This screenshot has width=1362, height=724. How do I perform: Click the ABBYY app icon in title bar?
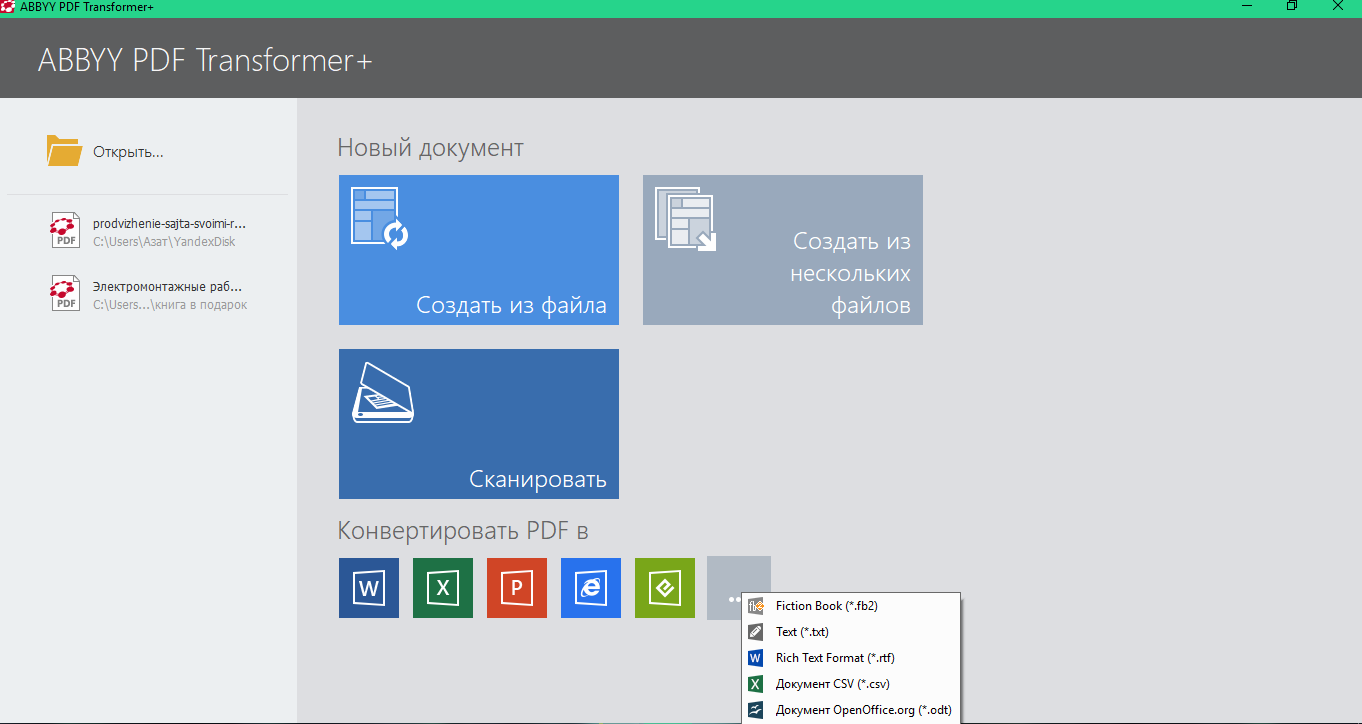coord(7,7)
